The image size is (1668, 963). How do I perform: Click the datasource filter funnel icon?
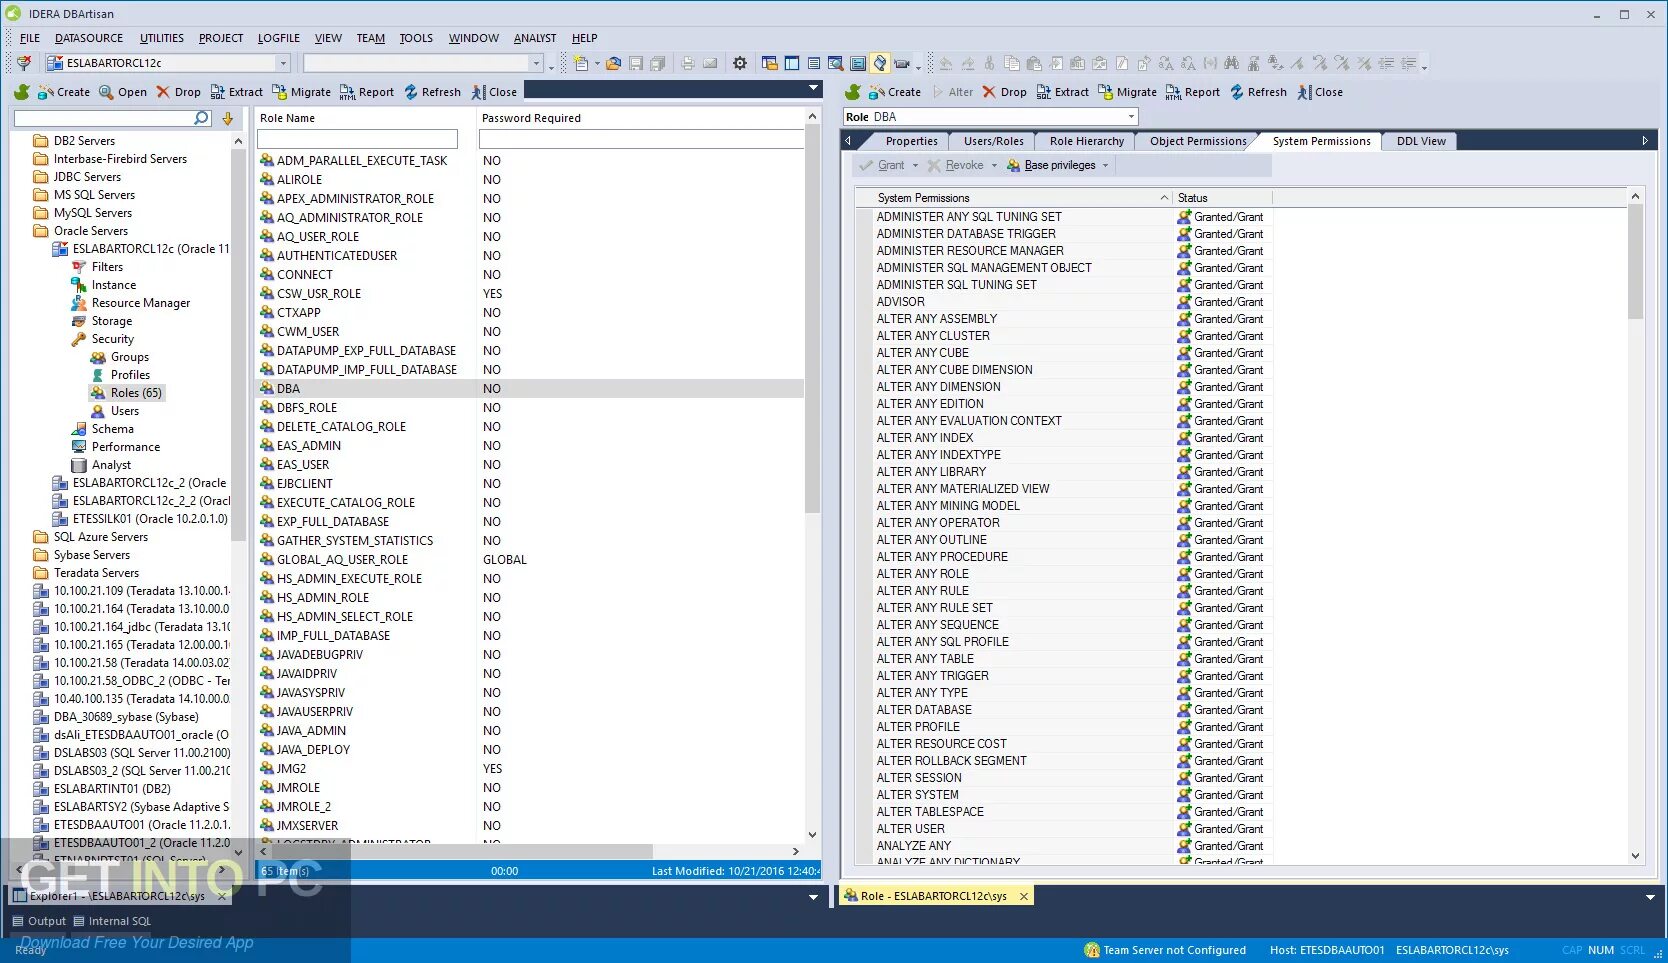24,63
